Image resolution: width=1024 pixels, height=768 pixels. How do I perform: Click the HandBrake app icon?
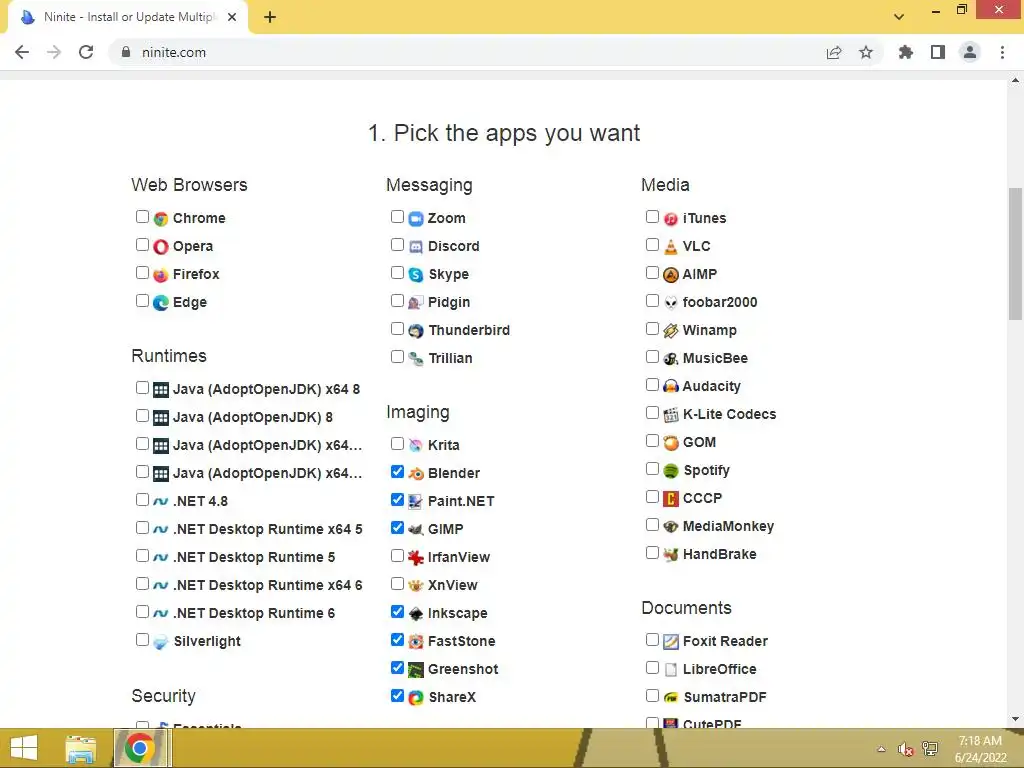(x=671, y=555)
